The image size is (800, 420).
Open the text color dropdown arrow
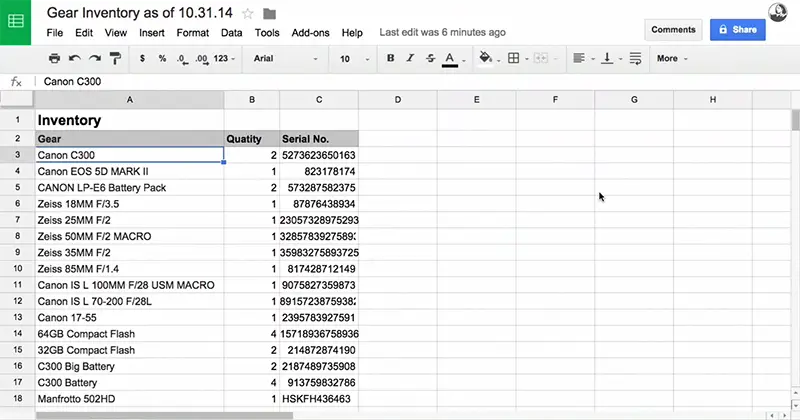point(463,60)
